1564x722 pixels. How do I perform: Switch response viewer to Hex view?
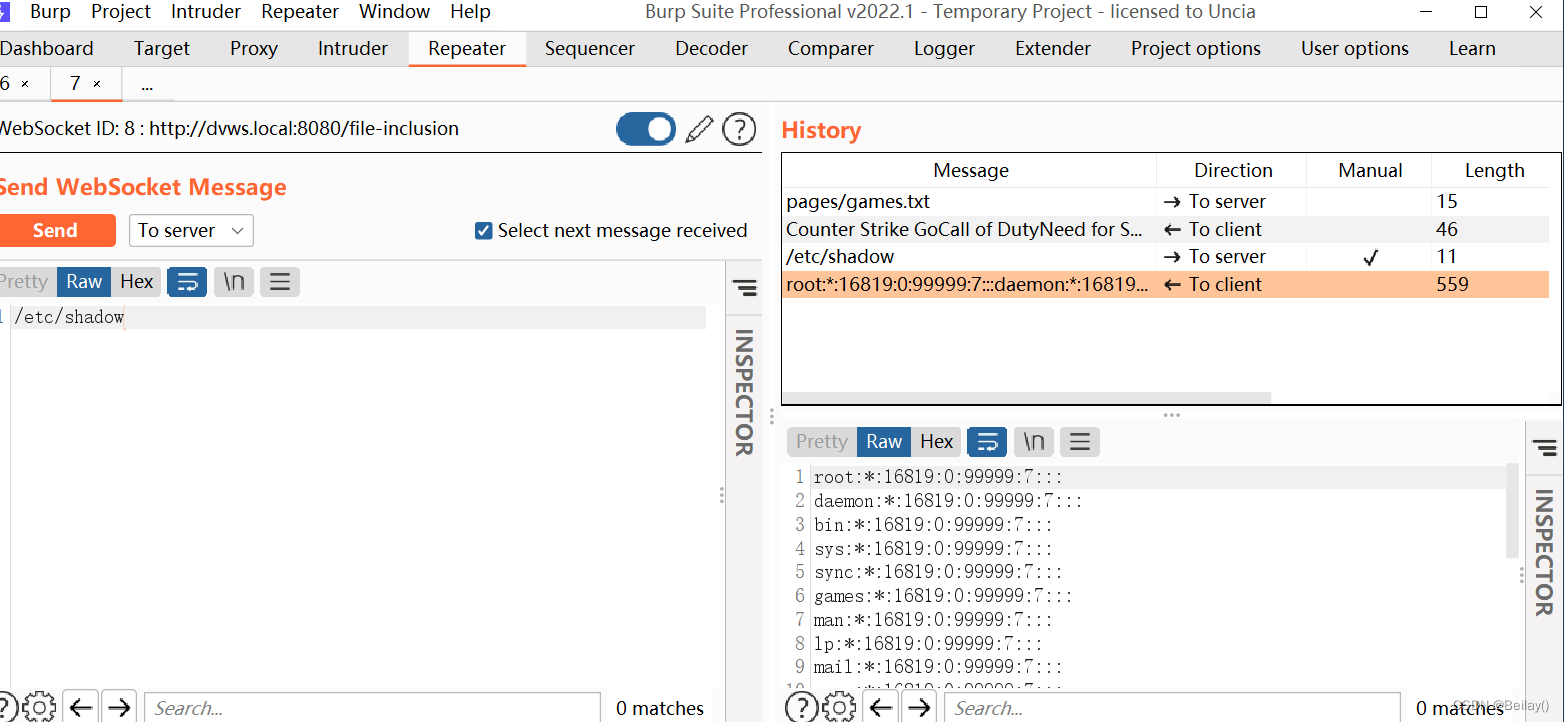point(937,441)
